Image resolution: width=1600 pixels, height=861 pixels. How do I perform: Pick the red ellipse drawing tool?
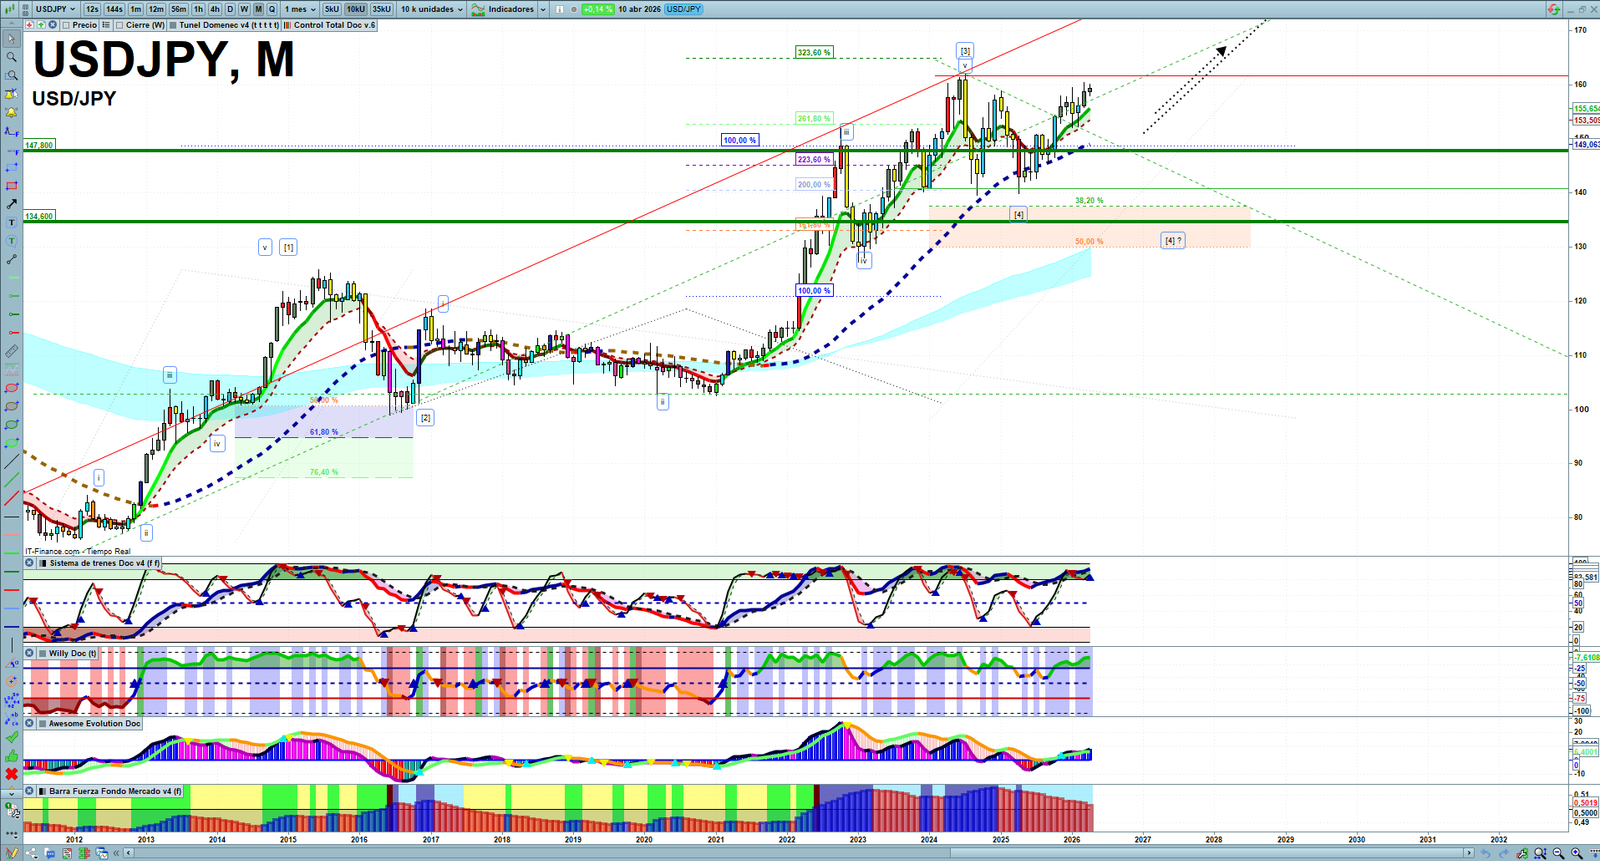click(12, 388)
